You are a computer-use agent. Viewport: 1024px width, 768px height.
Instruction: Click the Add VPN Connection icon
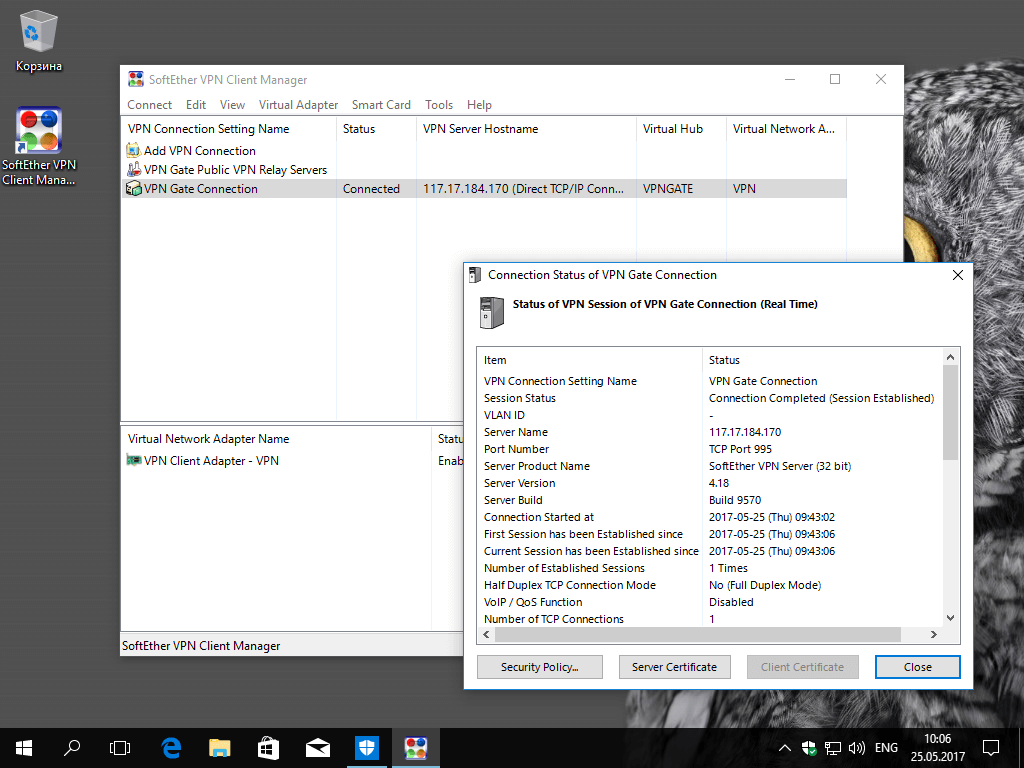click(x=133, y=151)
